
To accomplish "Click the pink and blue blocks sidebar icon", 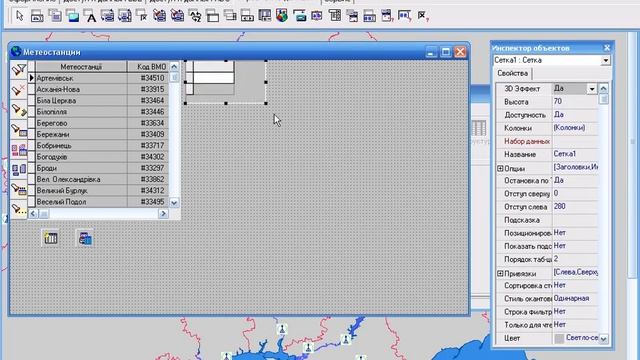I will tap(18, 150).
